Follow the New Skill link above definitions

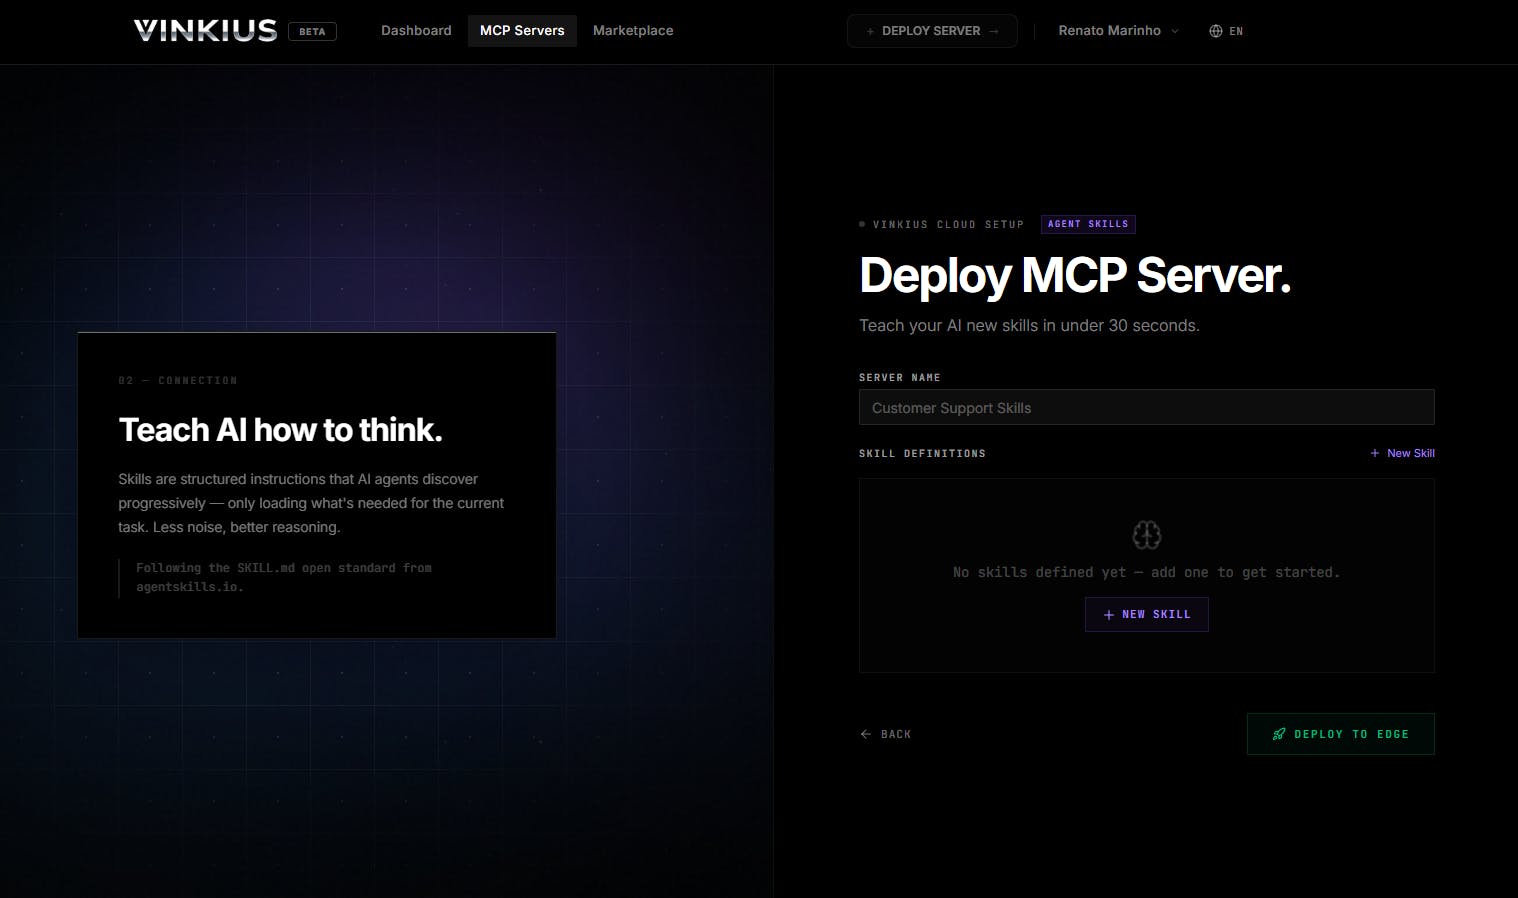(x=1402, y=453)
